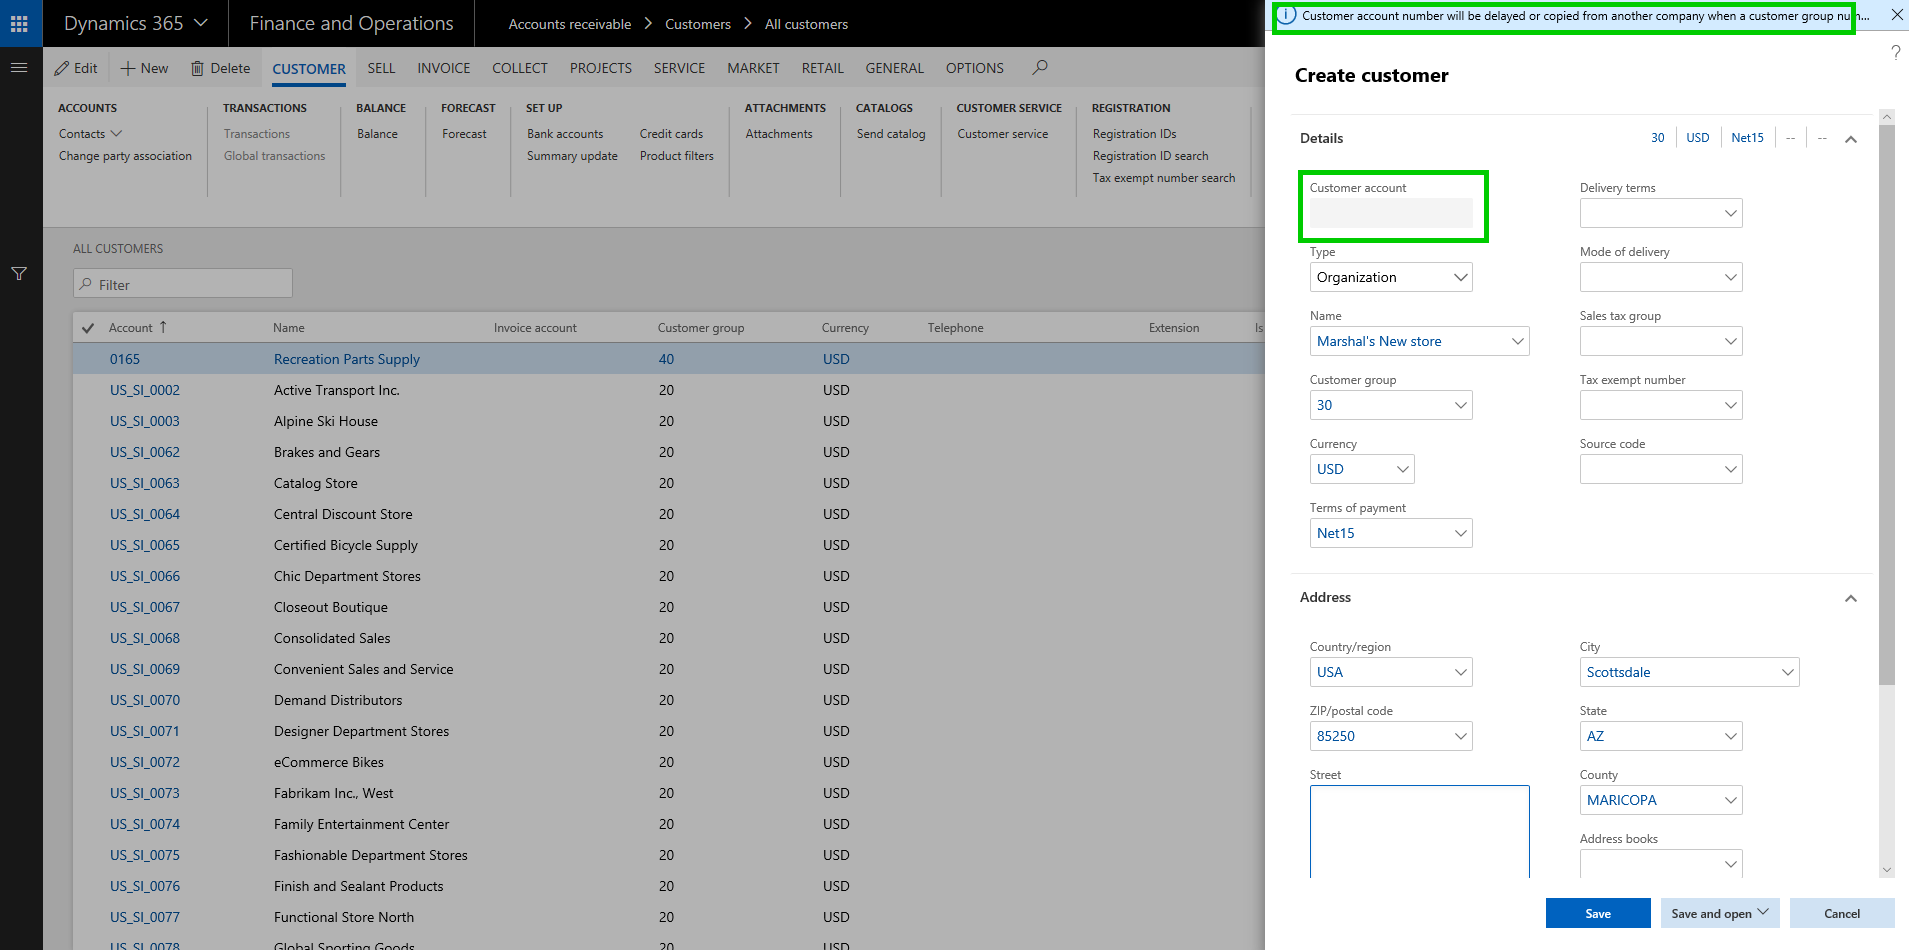Click the search magnifier in action bar
This screenshot has width=1909, height=950.
tap(1040, 68)
